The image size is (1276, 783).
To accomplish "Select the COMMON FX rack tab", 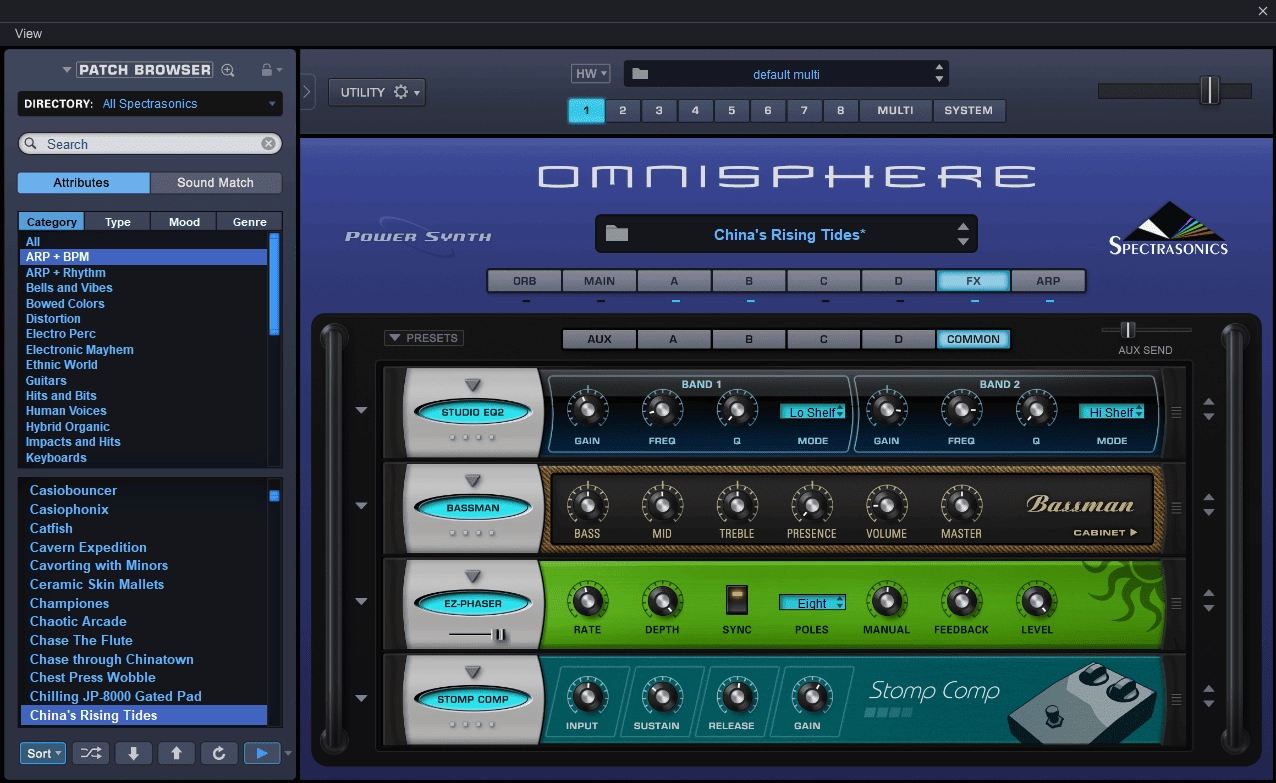I will tap(973, 339).
